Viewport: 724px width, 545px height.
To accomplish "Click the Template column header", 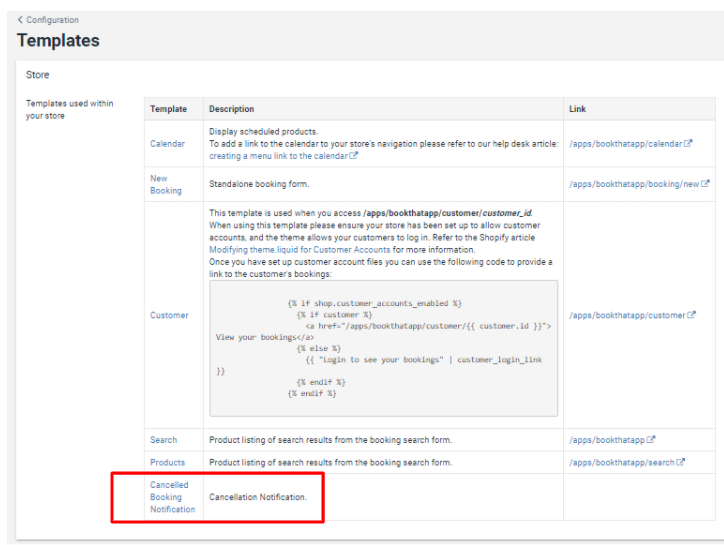I will (x=168, y=109).
